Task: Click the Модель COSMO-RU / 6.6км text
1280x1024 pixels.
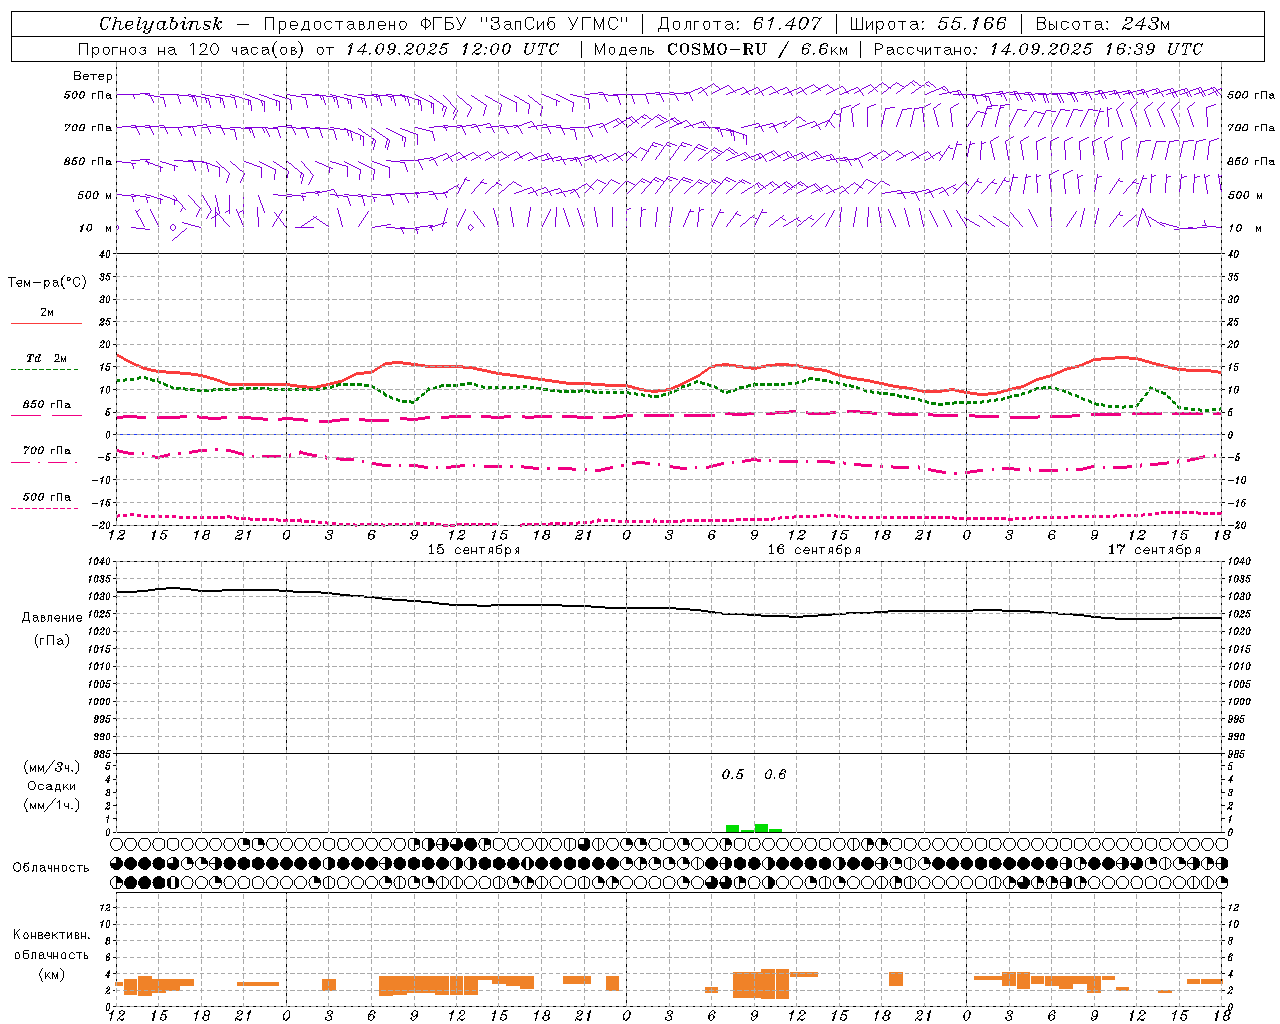Action: 721,49
